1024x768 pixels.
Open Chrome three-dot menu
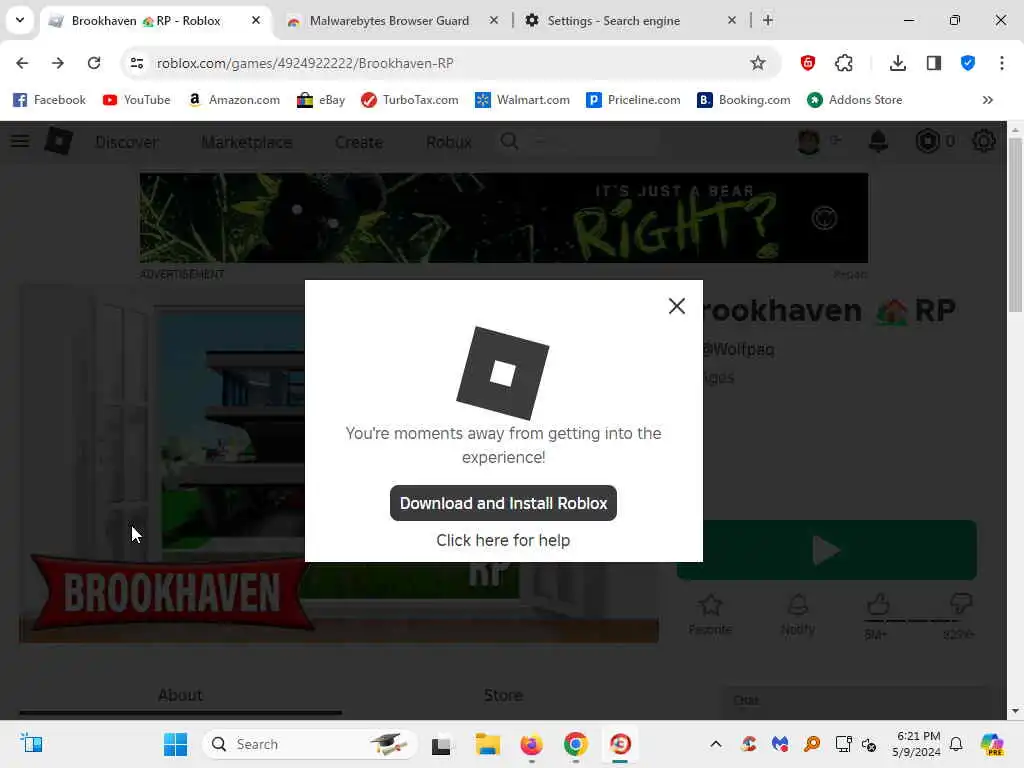(1002, 63)
